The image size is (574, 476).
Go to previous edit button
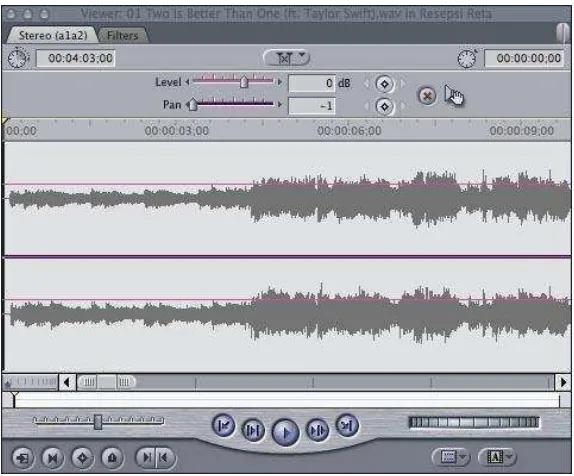(224, 425)
